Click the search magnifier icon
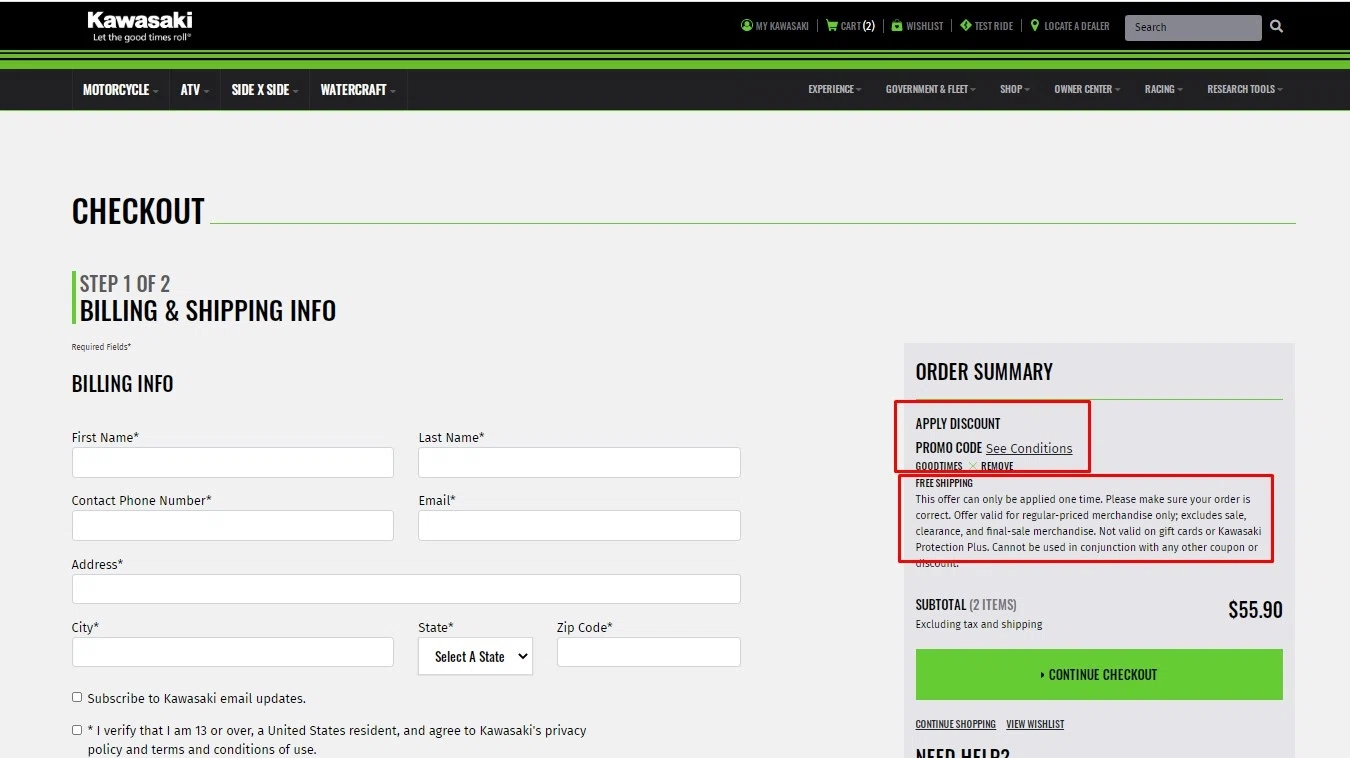 (x=1276, y=27)
